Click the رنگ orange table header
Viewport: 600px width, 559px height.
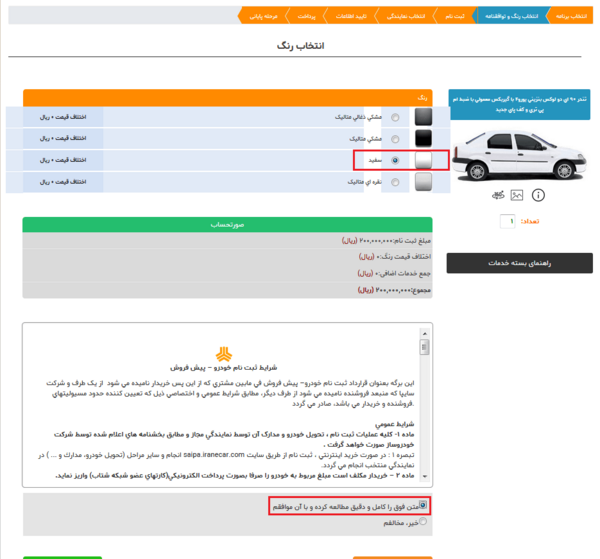coord(228,98)
